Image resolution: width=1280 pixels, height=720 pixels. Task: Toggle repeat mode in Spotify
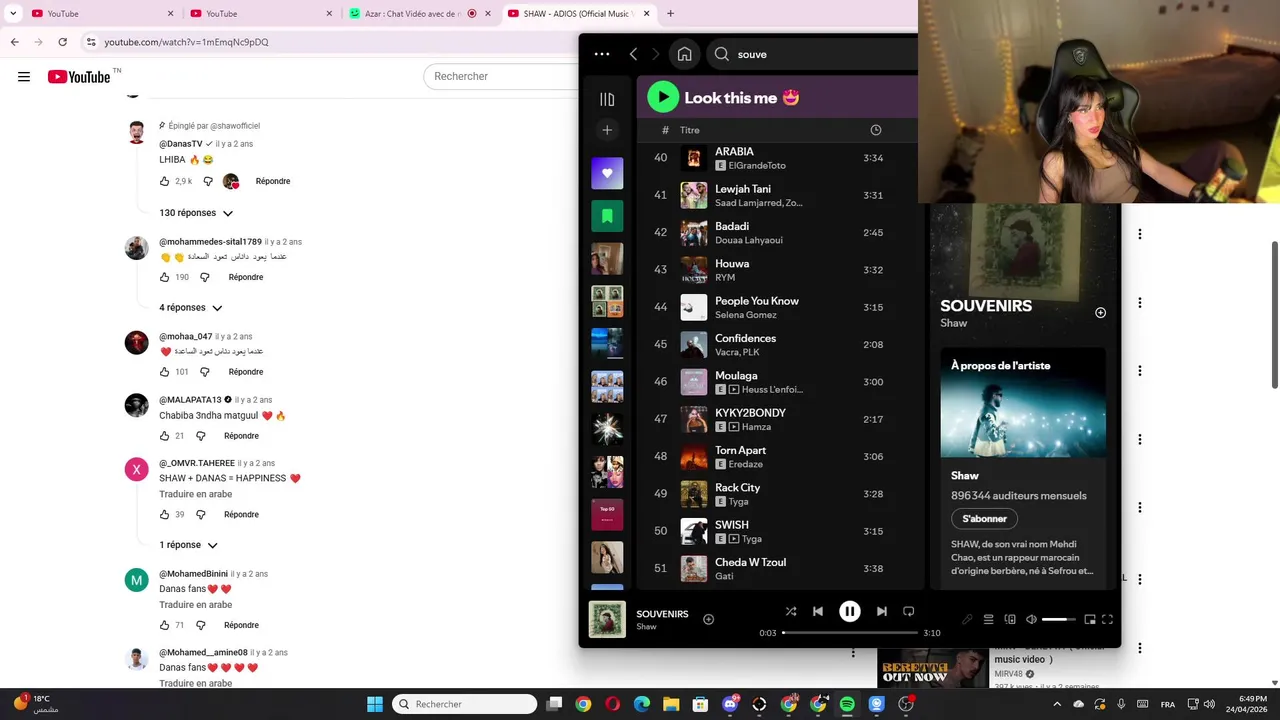pyautogui.click(x=908, y=611)
